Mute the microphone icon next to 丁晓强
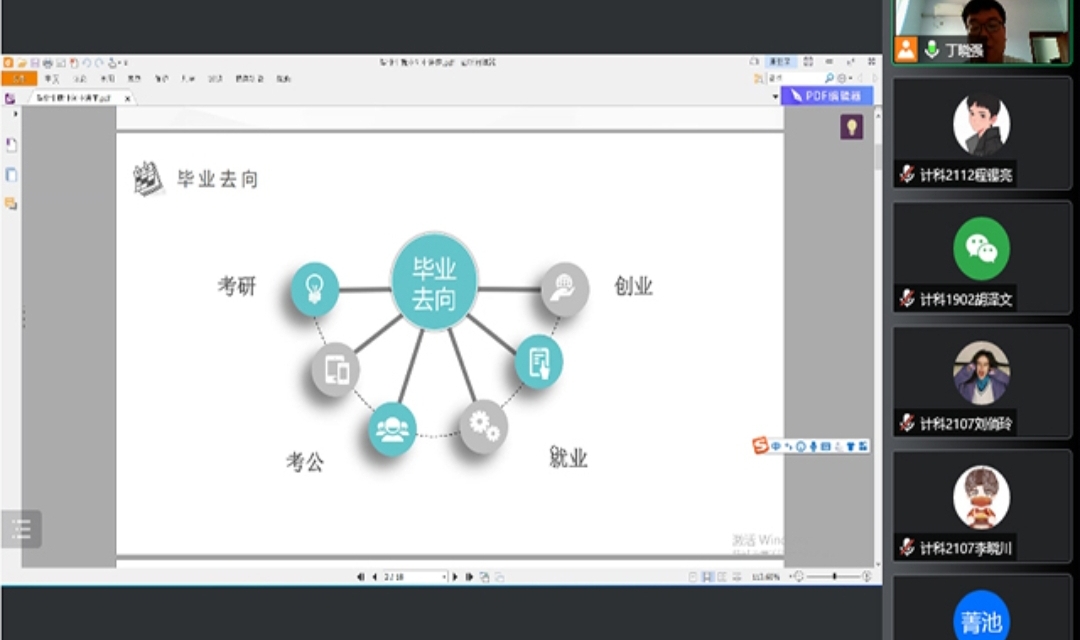The image size is (1080, 640). click(x=933, y=48)
